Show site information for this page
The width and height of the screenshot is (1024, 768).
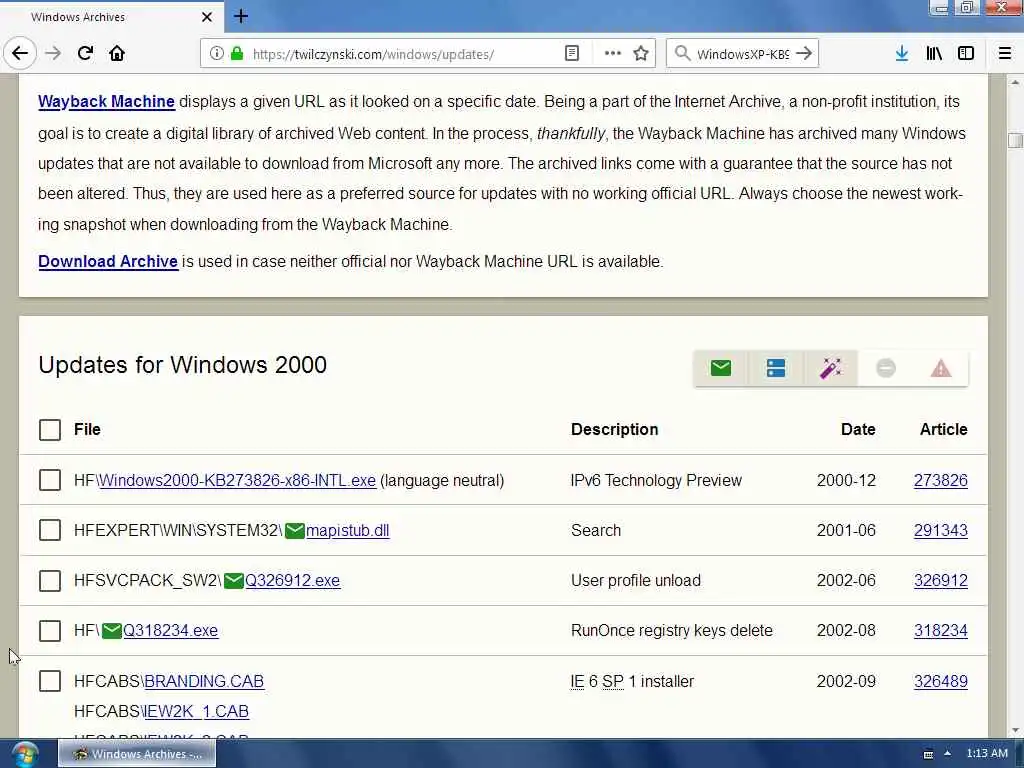tap(216, 54)
